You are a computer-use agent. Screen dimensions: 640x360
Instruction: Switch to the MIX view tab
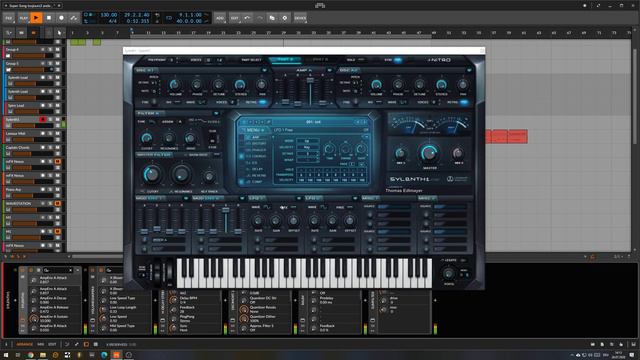coord(41,344)
